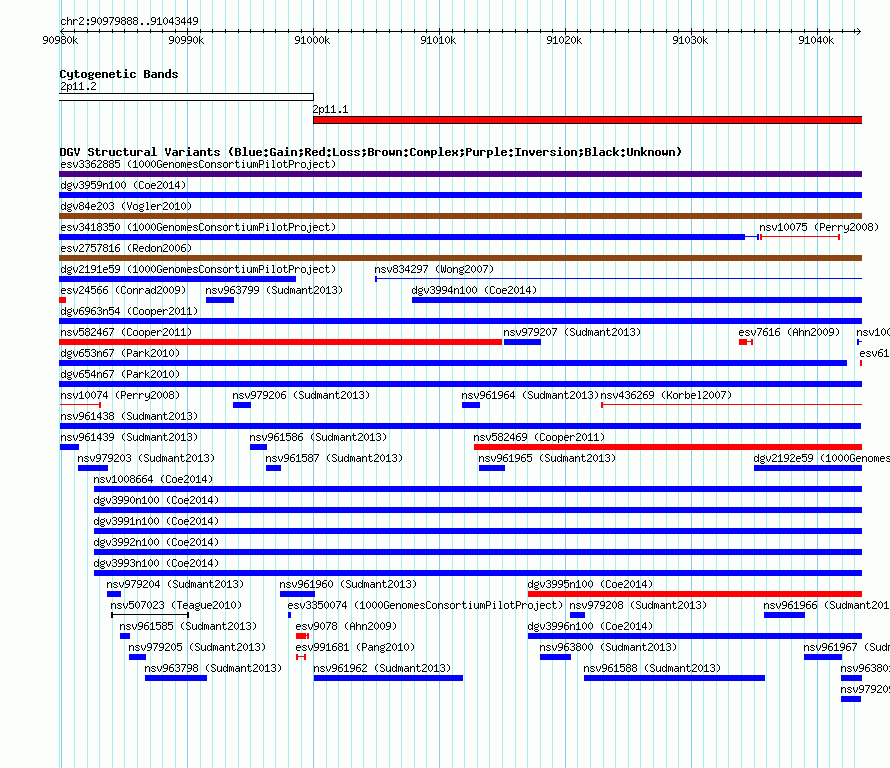Open the nsv961965 (Sudmant2013) variant label
This screenshot has height=768, width=890.
click(547, 459)
